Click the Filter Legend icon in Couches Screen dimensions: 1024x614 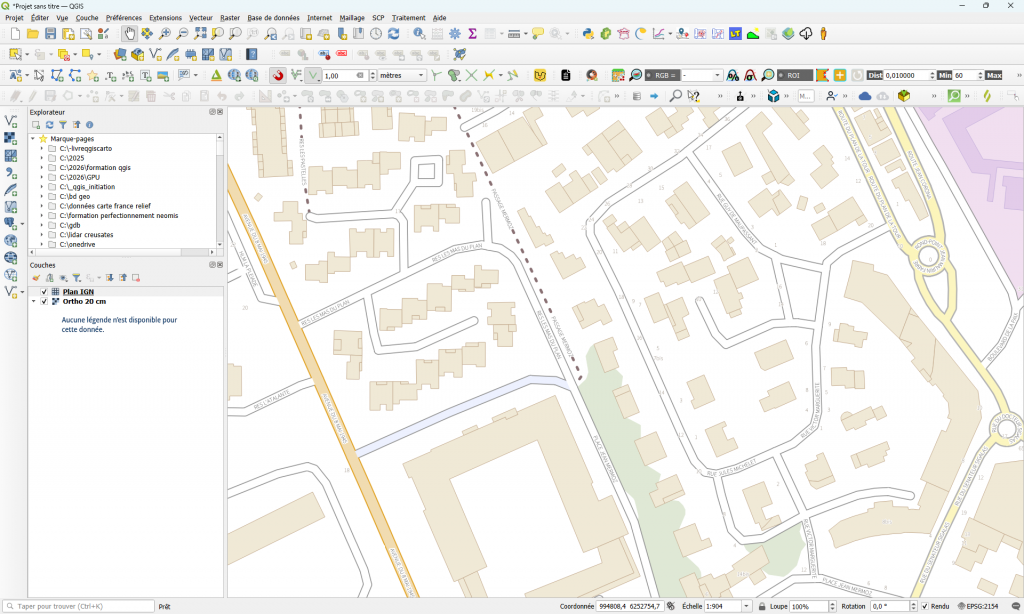pos(76,277)
